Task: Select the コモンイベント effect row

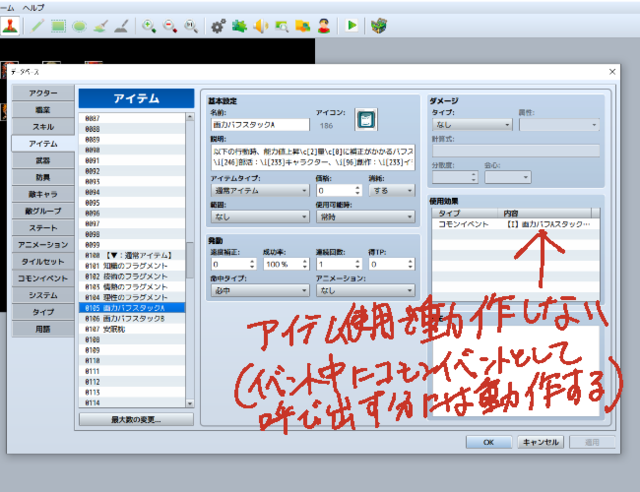Action: (x=516, y=224)
